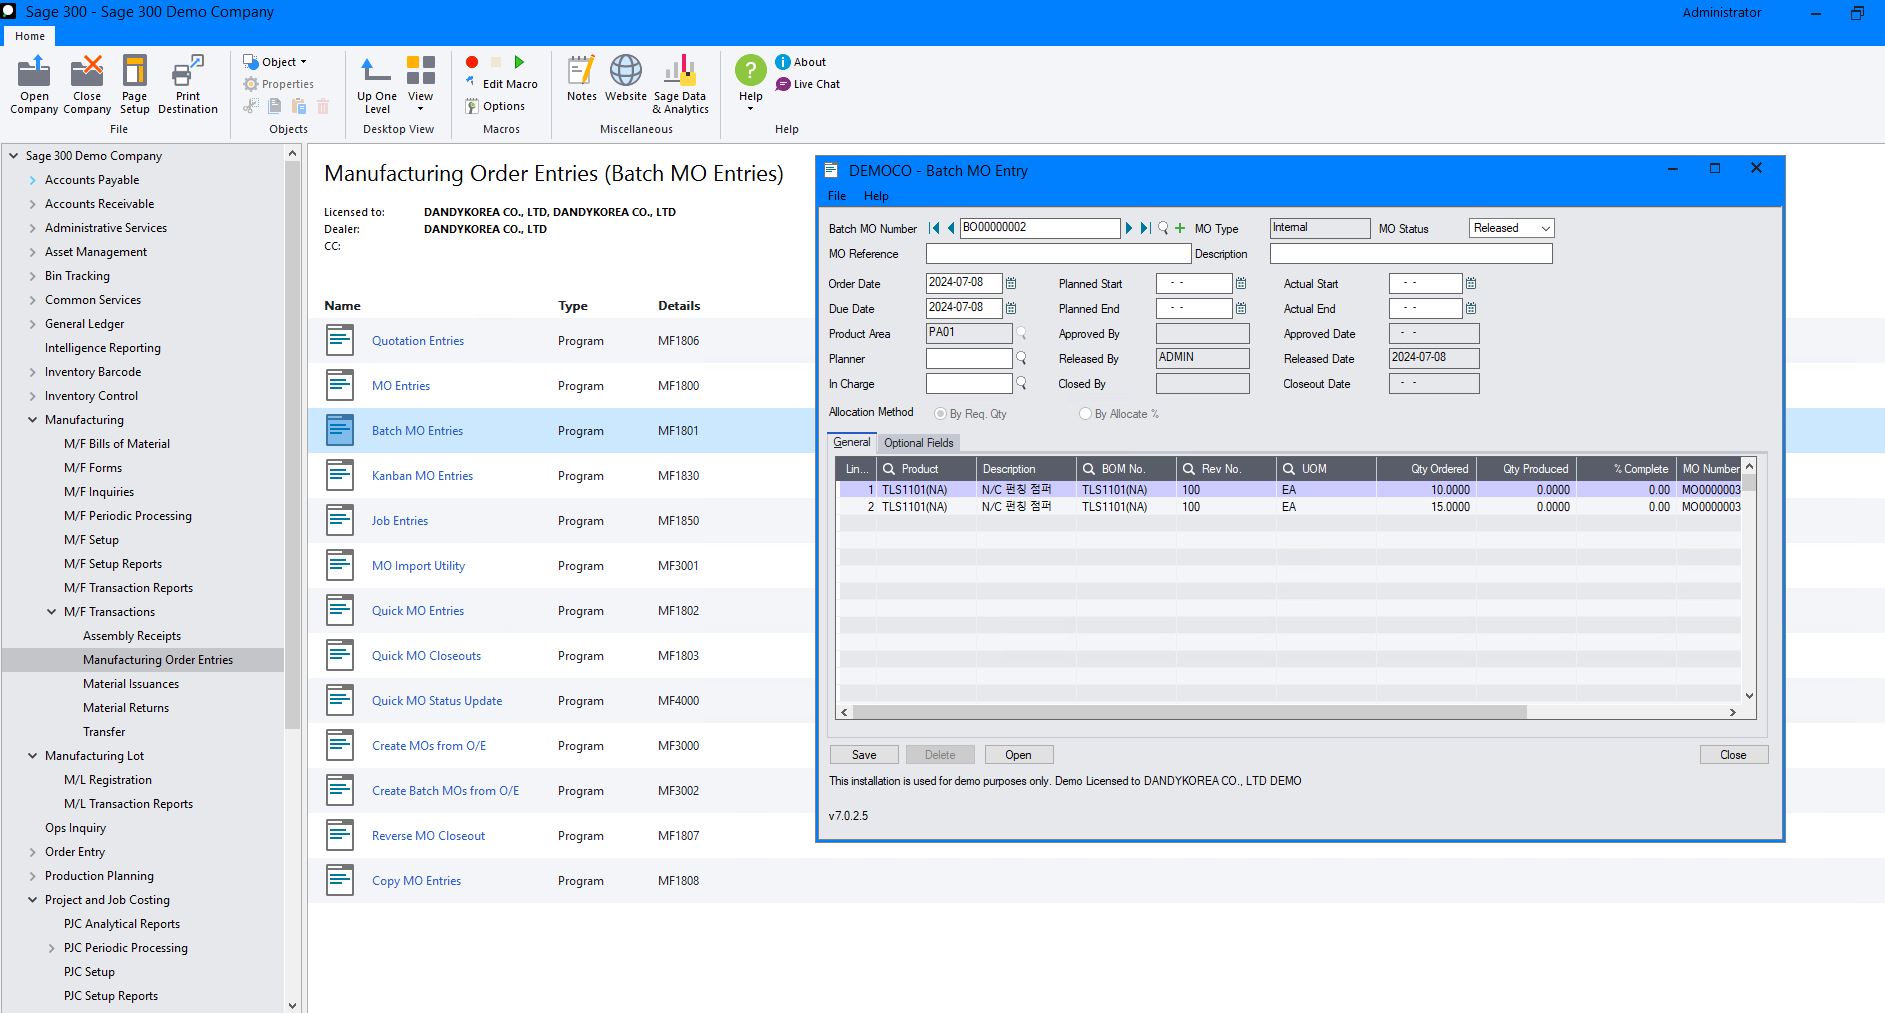Click the Save button

(x=864, y=755)
